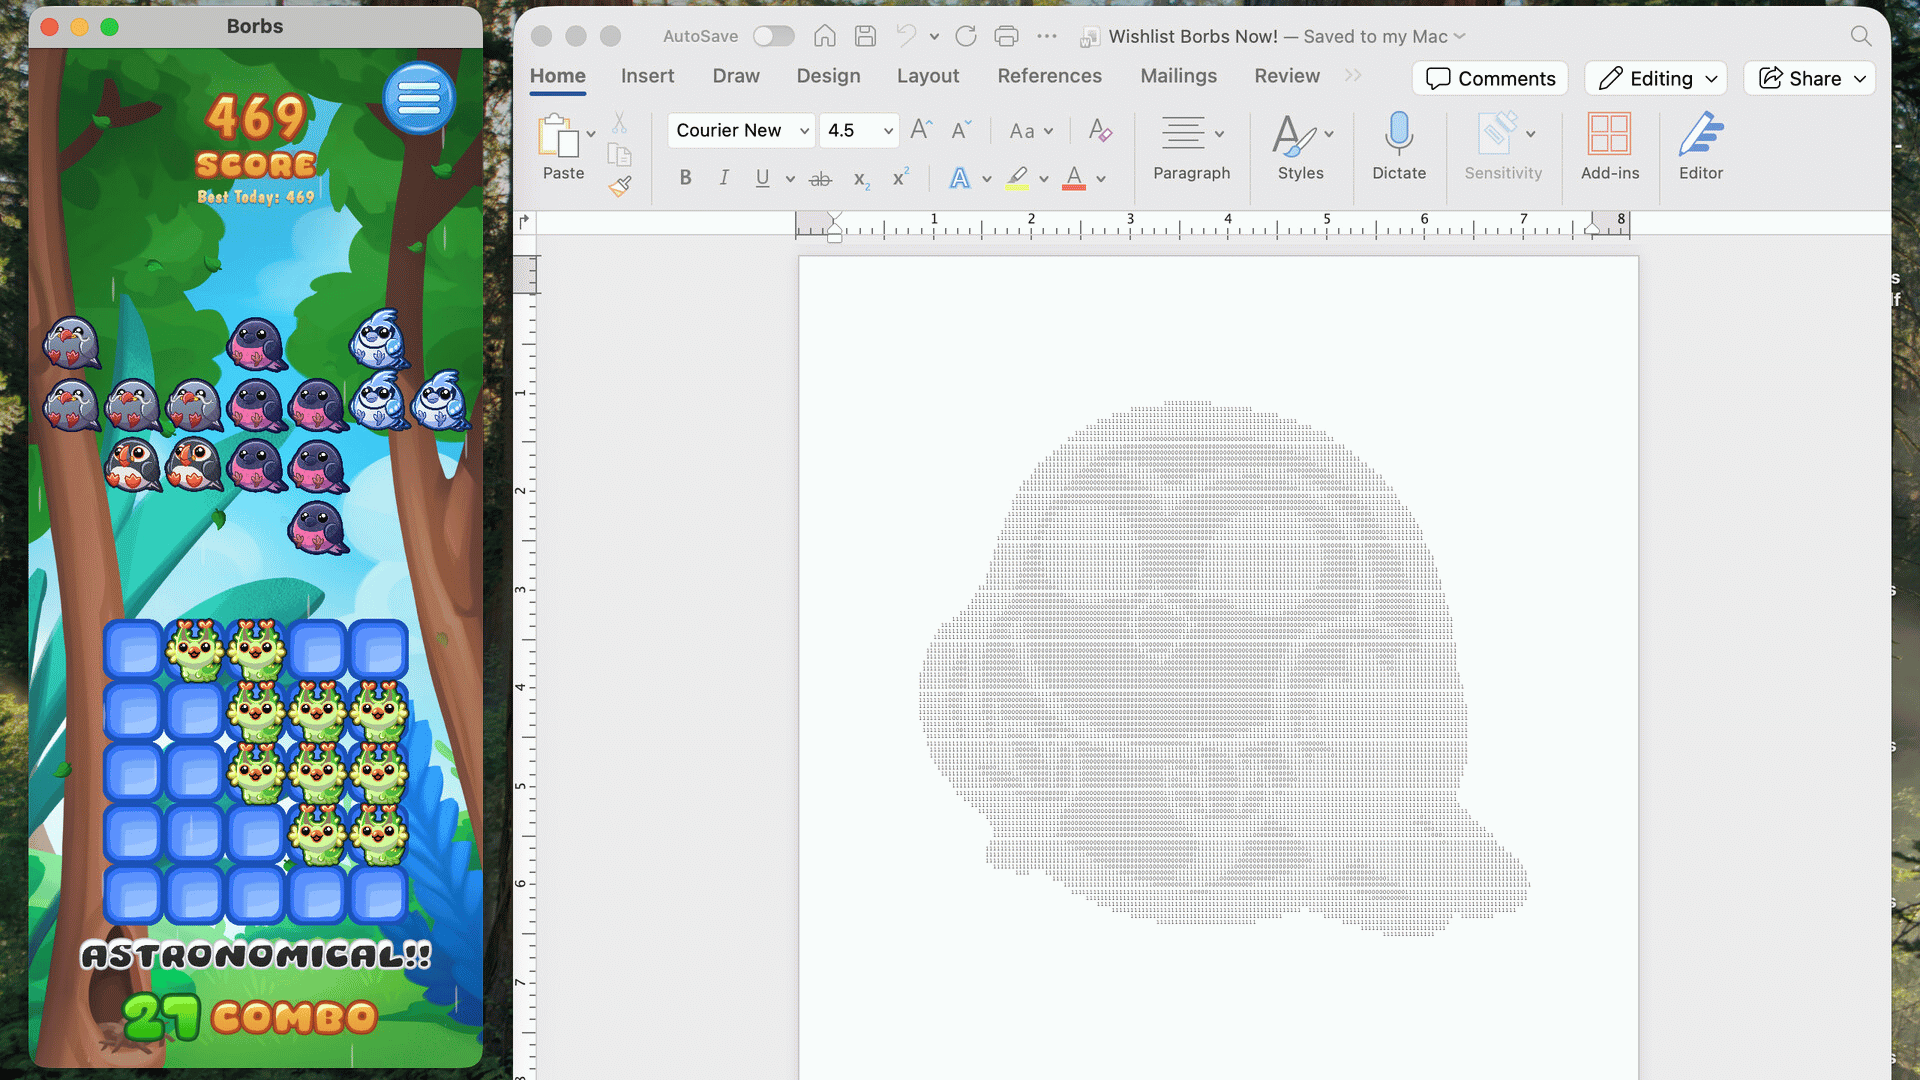
Task: Click the Home tab
Action: 557,76
